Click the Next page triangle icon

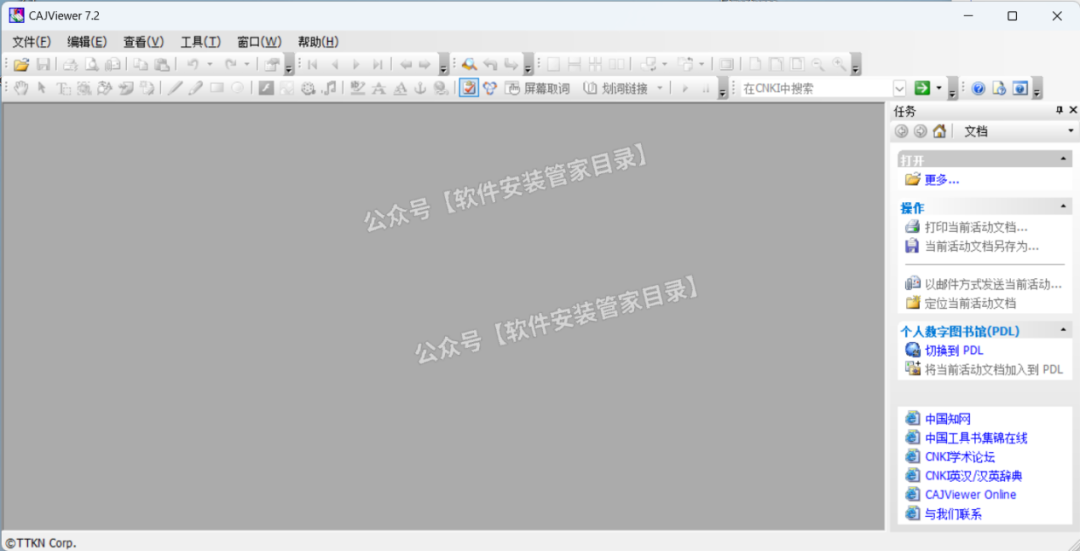[356, 65]
